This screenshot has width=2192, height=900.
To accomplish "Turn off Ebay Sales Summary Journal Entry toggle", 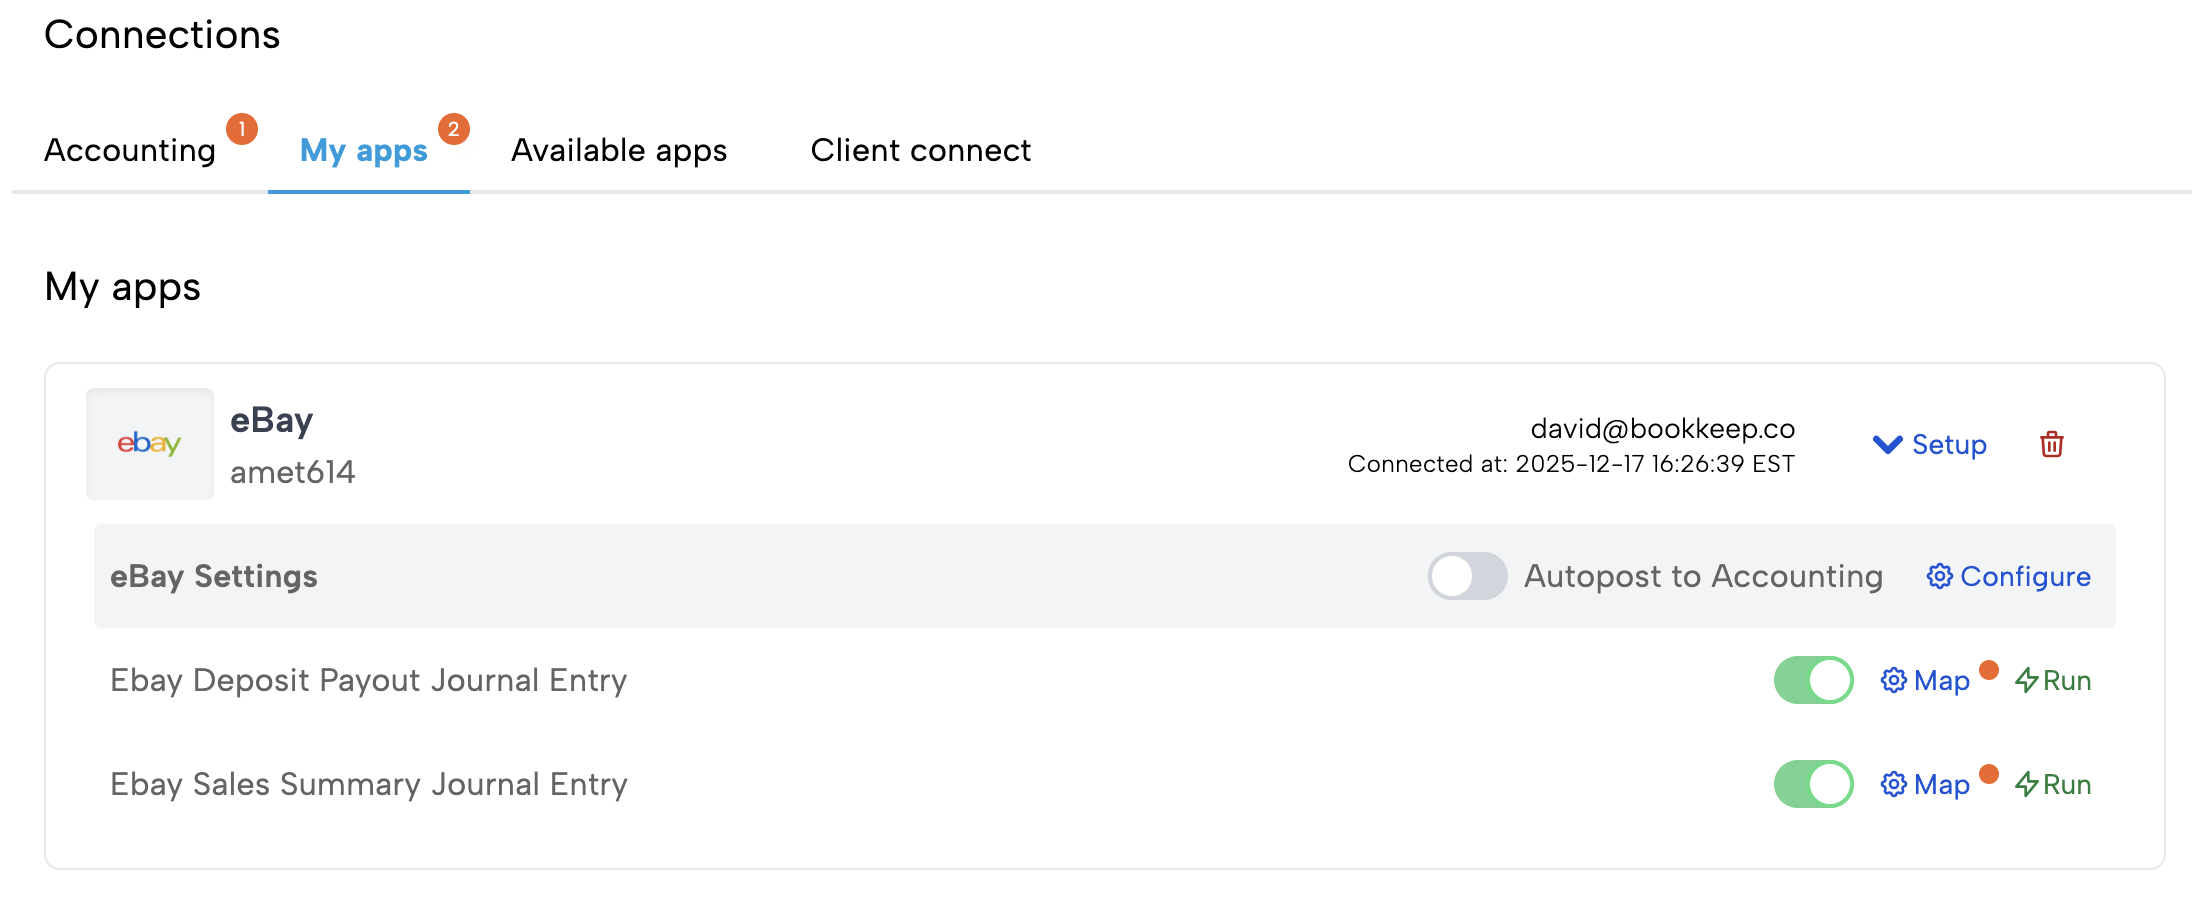I will point(1813,784).
